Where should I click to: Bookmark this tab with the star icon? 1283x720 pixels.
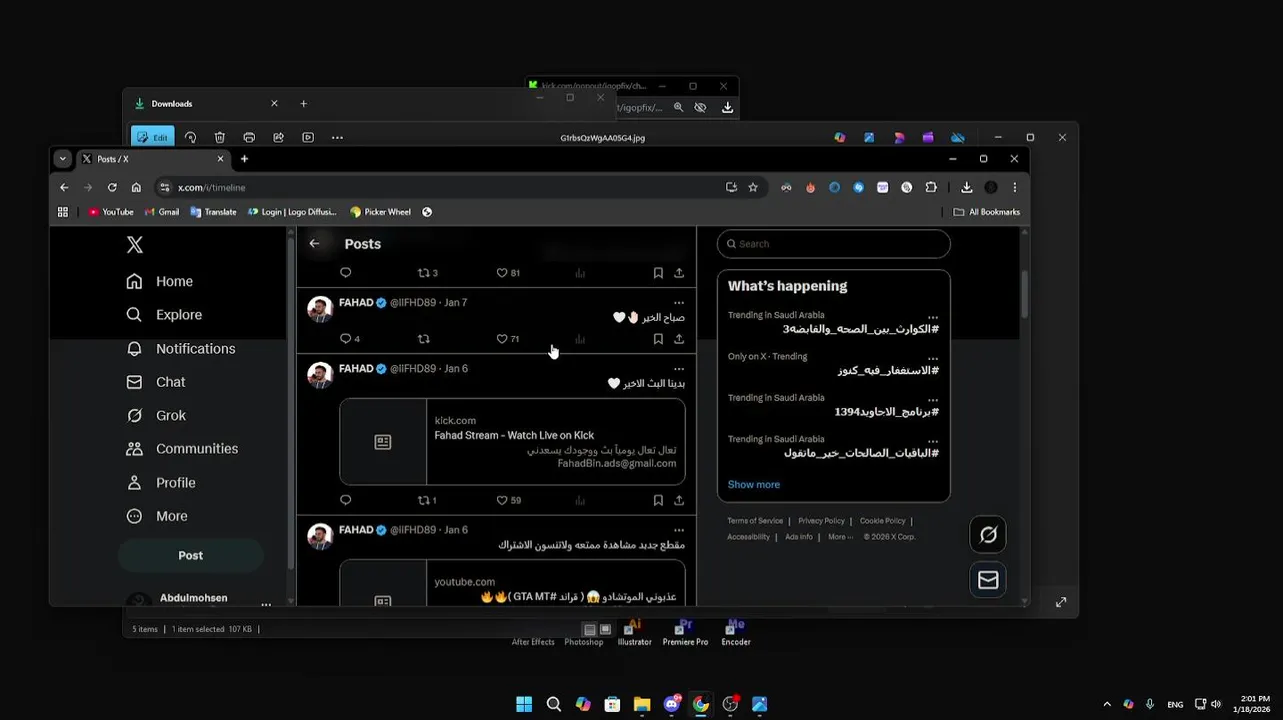point(753,187)
